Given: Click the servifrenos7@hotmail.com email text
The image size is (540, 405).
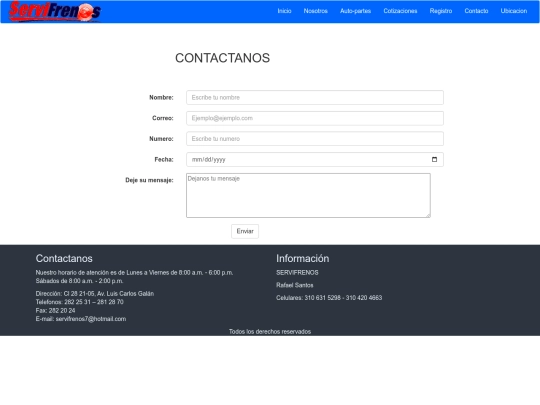Looking at the screenshot, I should point(91,319).
